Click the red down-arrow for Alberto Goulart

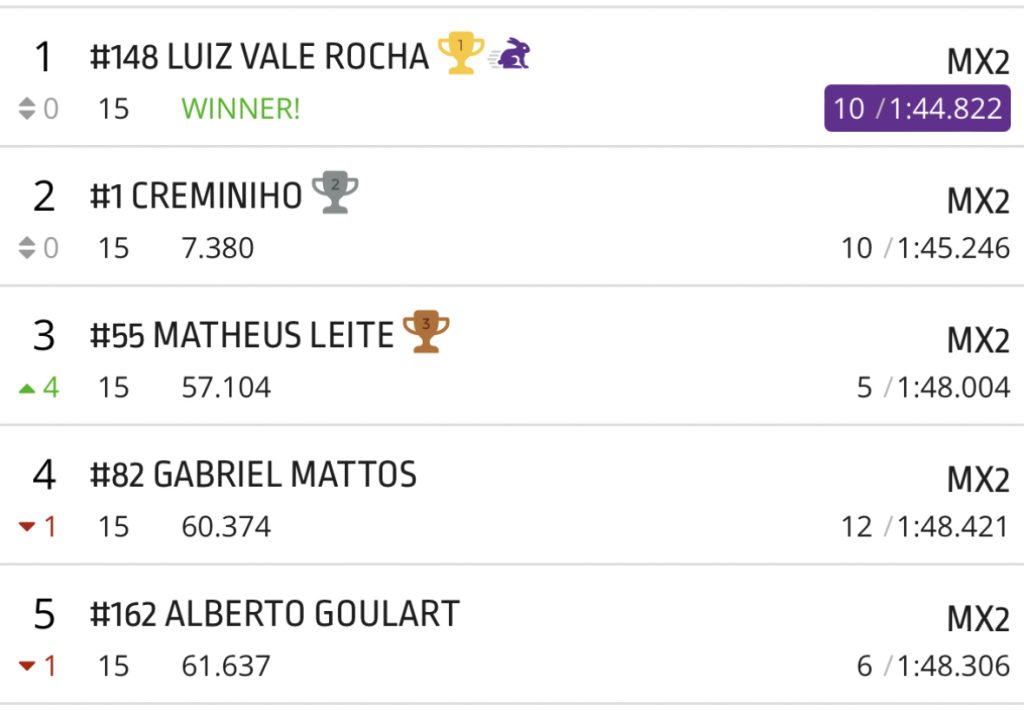[27, 666]
